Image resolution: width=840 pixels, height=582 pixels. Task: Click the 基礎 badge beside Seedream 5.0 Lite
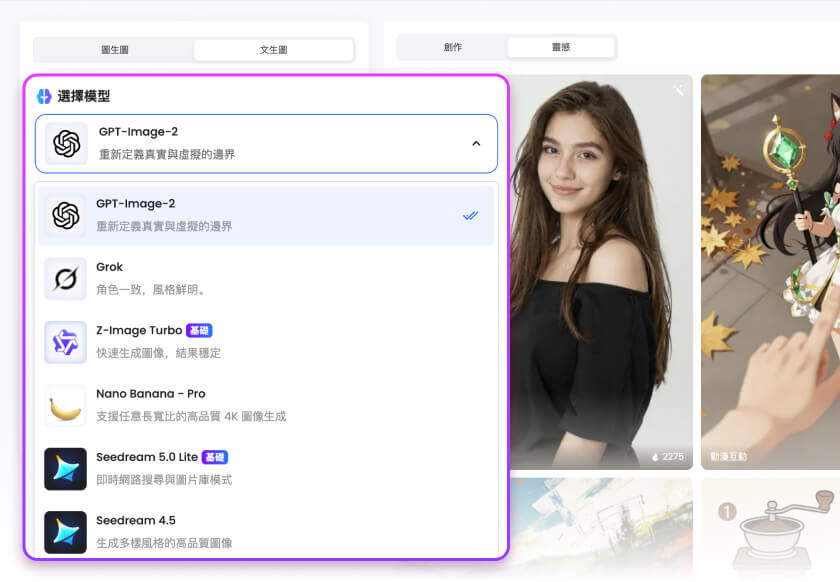215,457
